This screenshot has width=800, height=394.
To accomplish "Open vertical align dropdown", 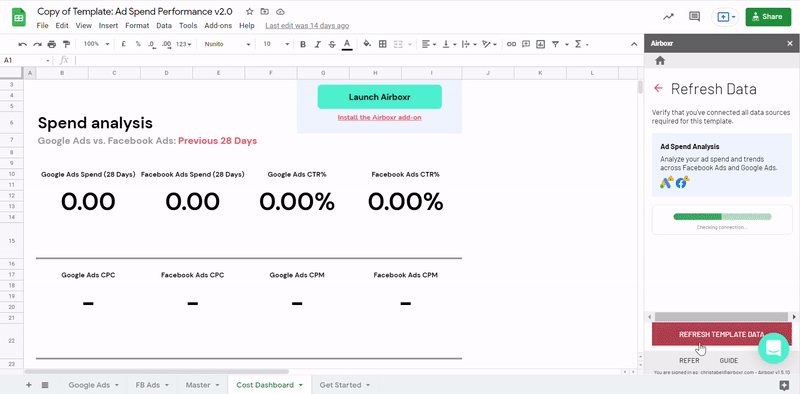I will coord(449,44).
